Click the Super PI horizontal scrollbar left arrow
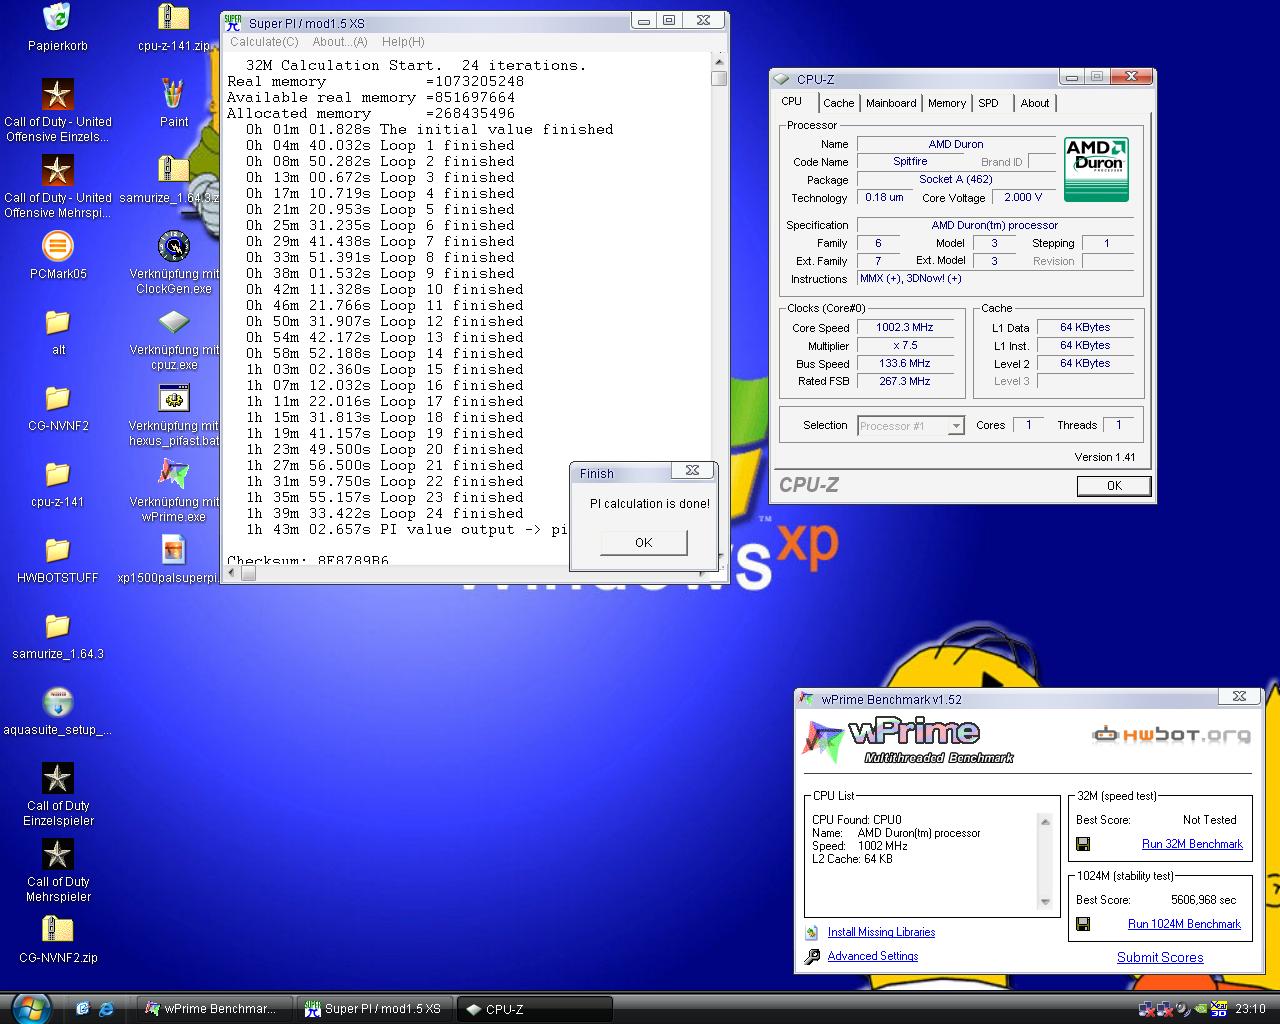The image size is (1280, 1024). tap(232, 573)
